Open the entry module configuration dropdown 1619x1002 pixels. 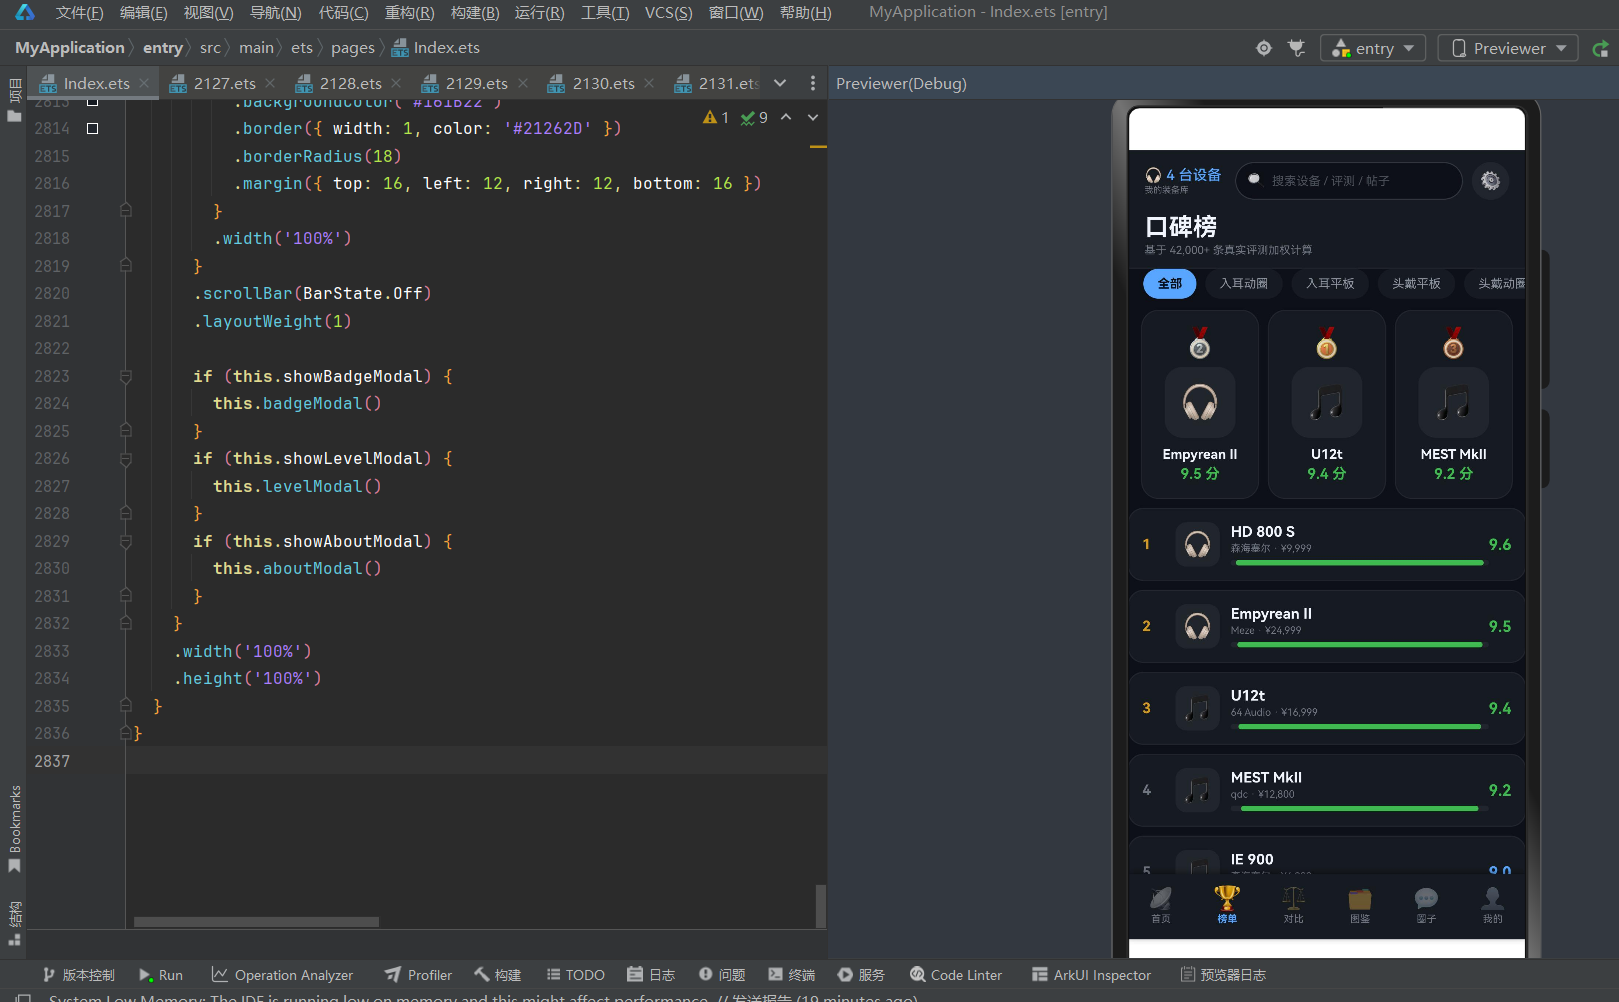pyautogui.click(x=1373, y=48)
